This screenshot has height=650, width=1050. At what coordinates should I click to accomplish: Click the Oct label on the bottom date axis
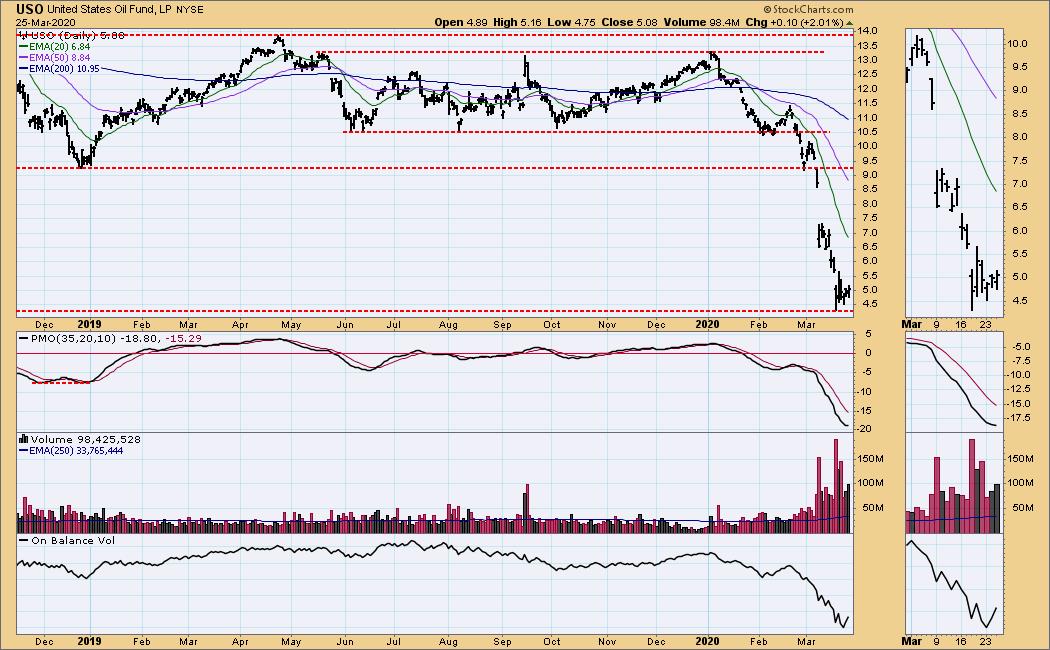[x=551, y=641]
